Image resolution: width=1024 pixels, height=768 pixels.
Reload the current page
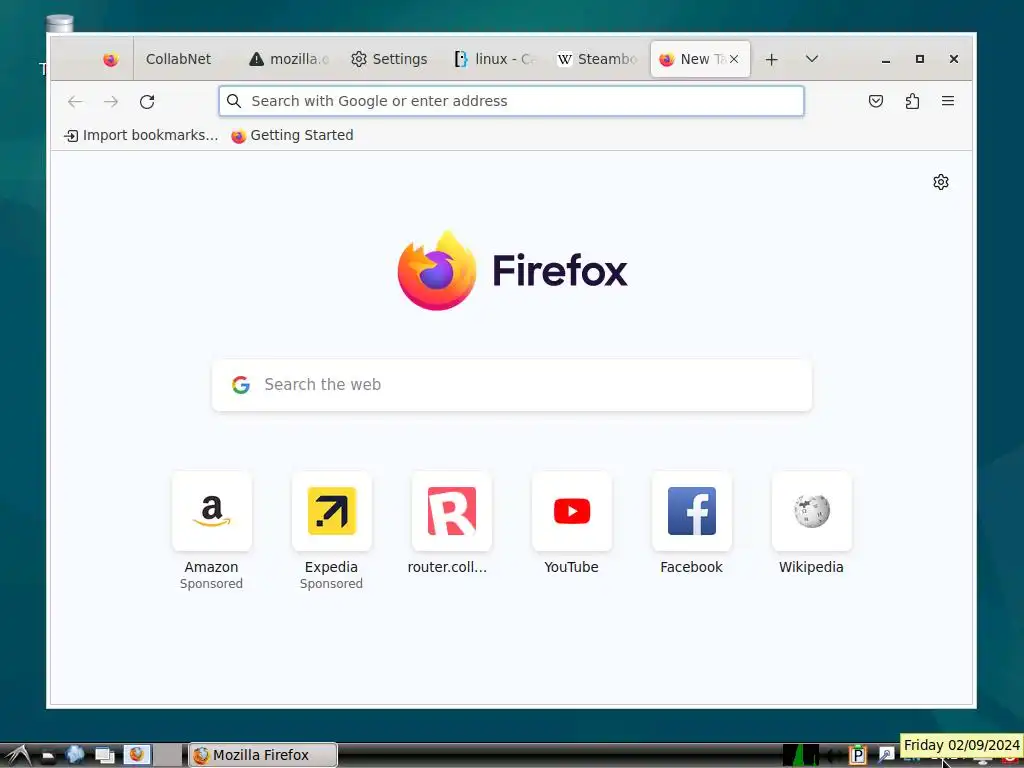click(147, 101)
